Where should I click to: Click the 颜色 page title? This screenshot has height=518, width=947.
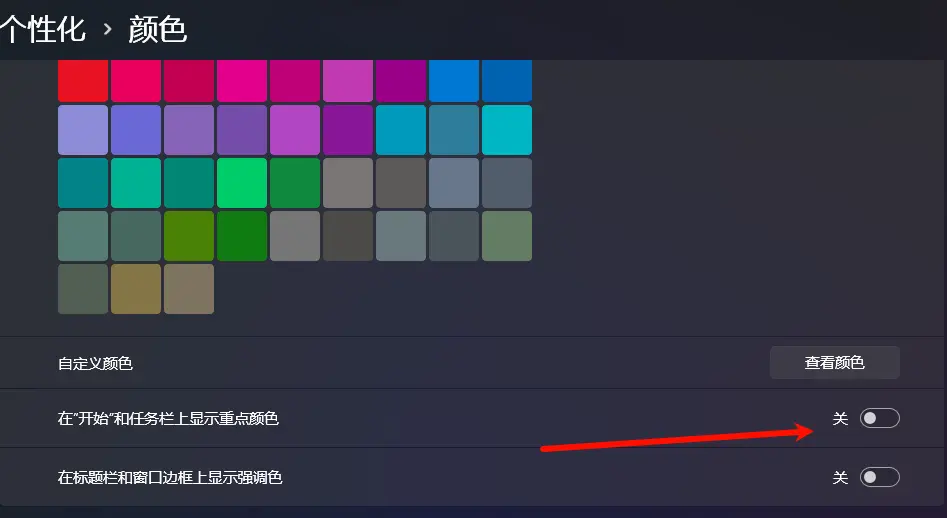click(x=158, y=29)
